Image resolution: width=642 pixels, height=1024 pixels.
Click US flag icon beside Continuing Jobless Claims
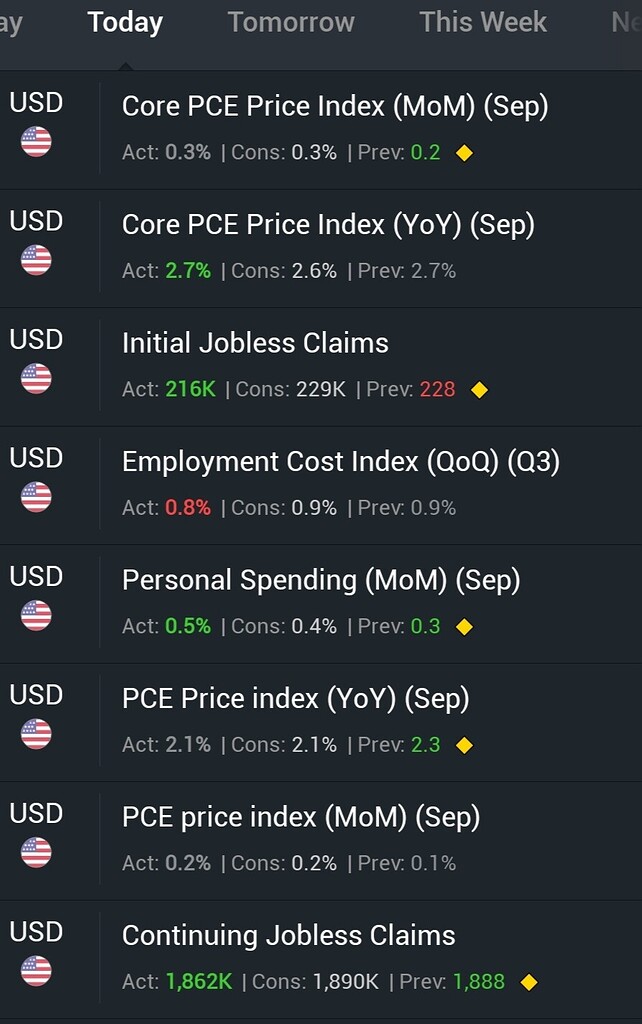tap(36, 970)
